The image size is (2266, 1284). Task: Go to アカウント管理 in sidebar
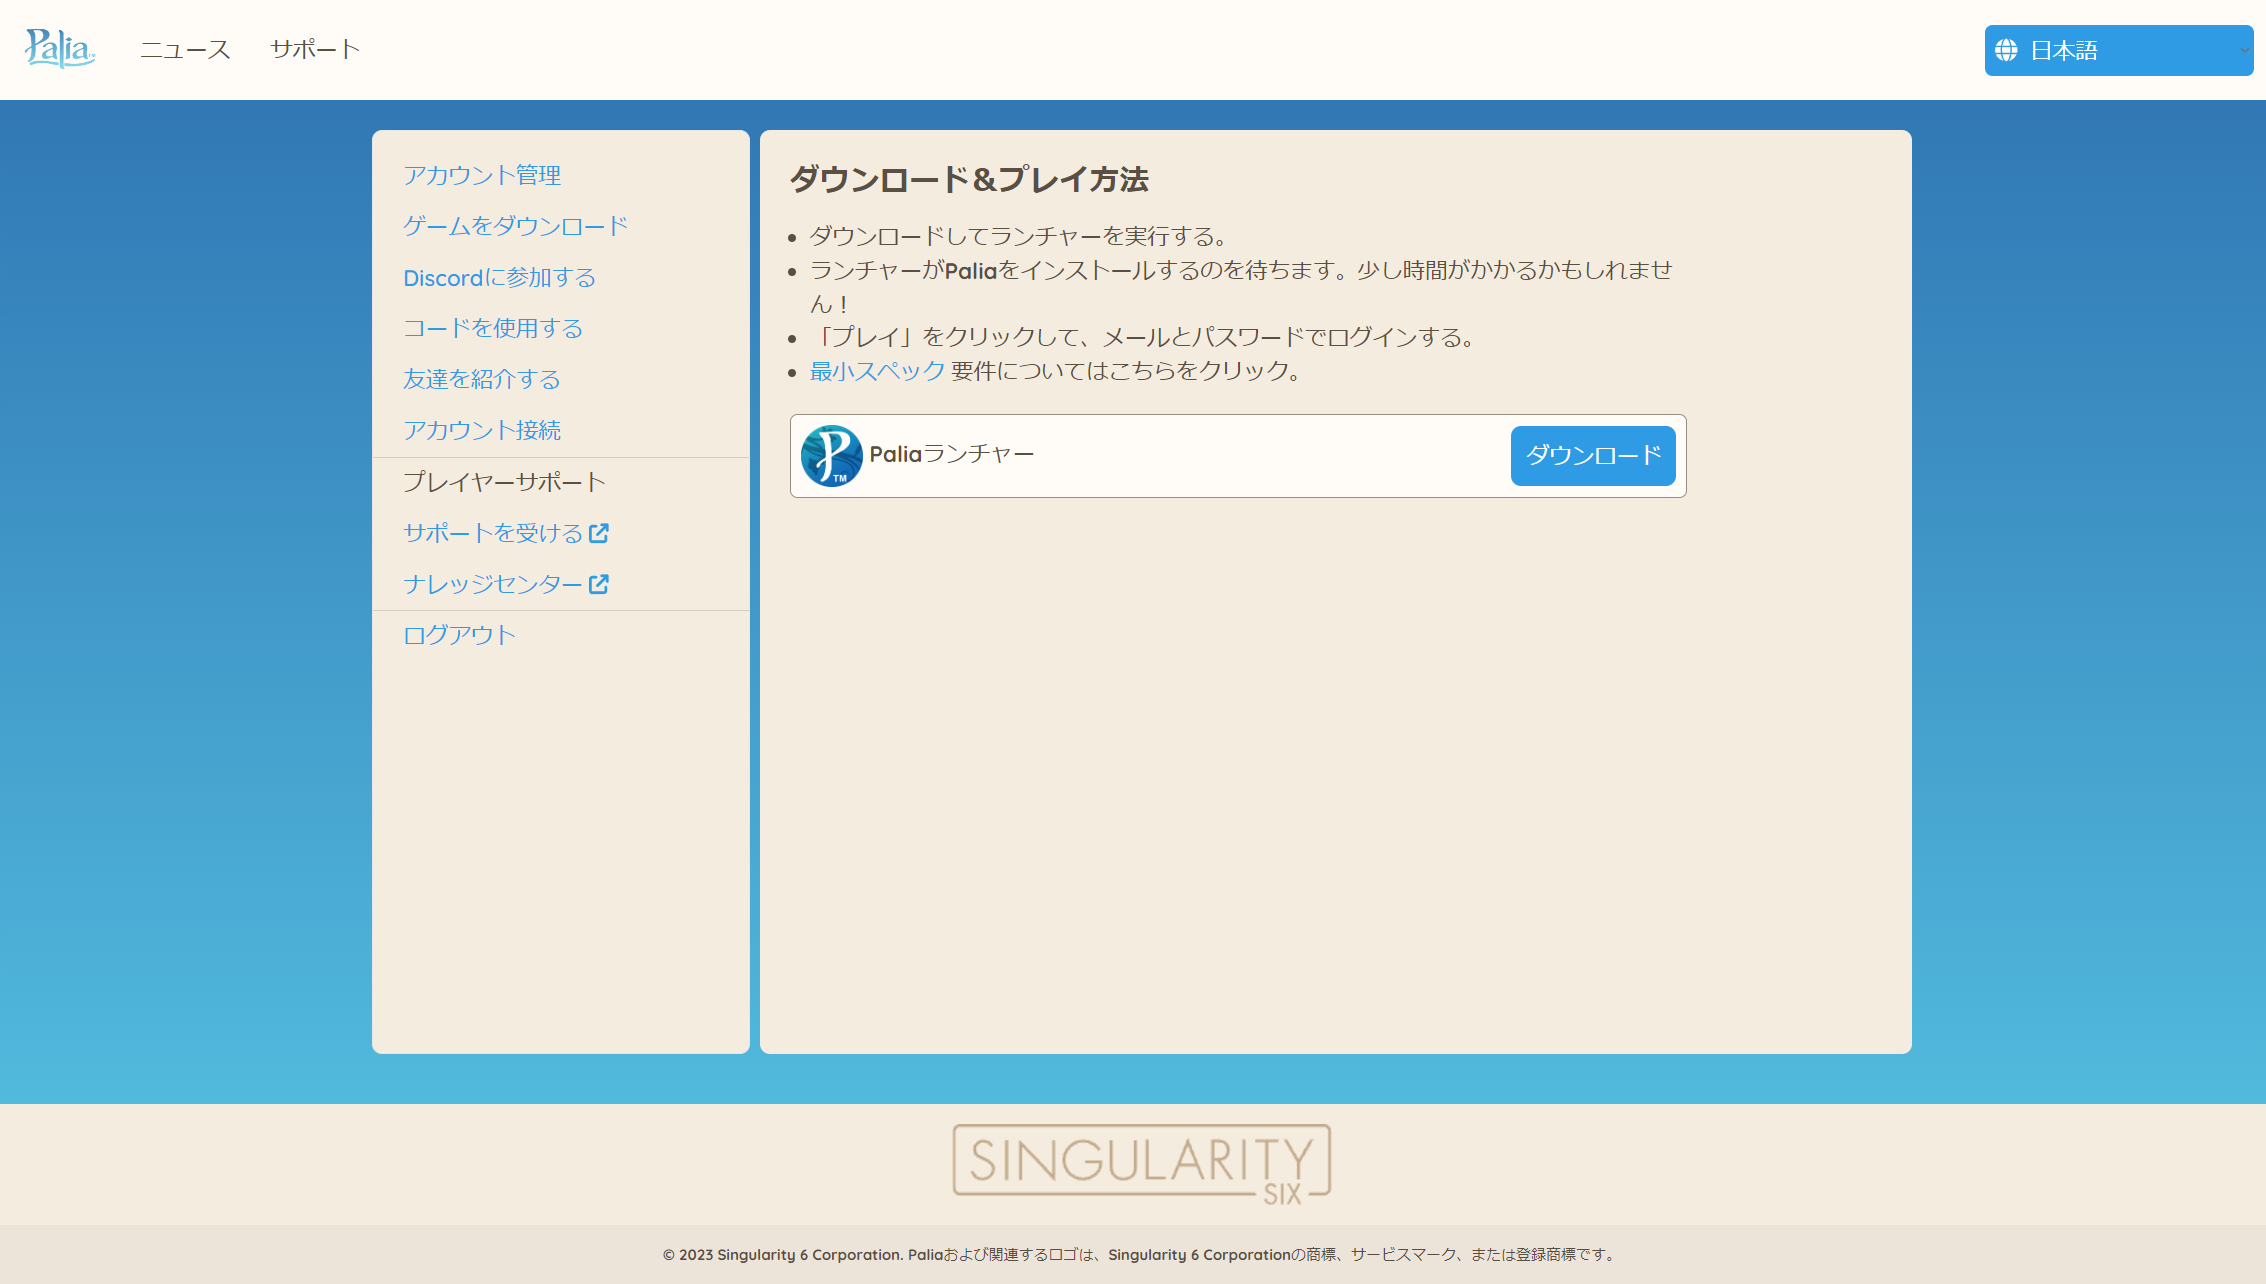click(482, 176)
